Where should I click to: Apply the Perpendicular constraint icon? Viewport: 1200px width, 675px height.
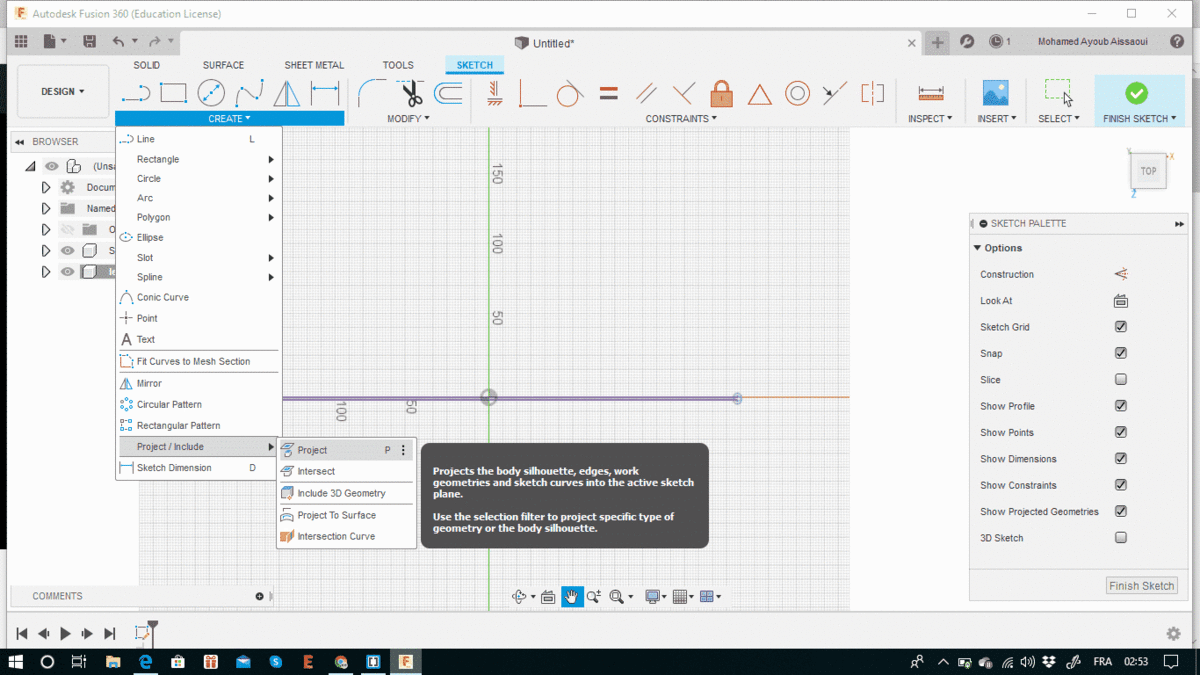point(684,94)
